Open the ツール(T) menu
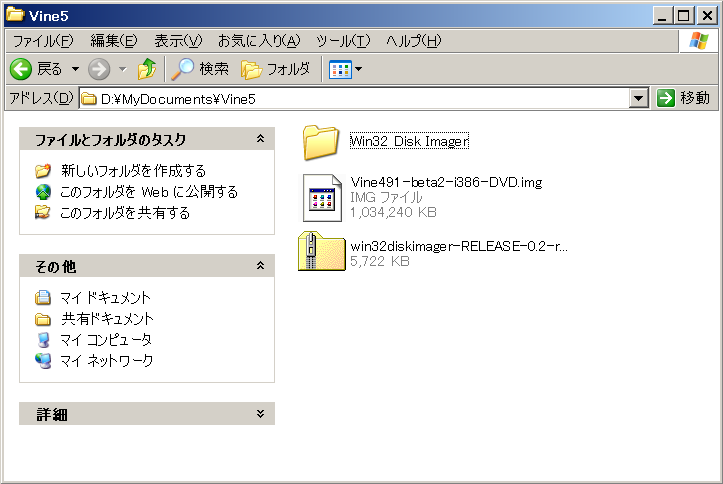This screenshot has height=484, width=723. pyautogui.click(x=343, y=41)
